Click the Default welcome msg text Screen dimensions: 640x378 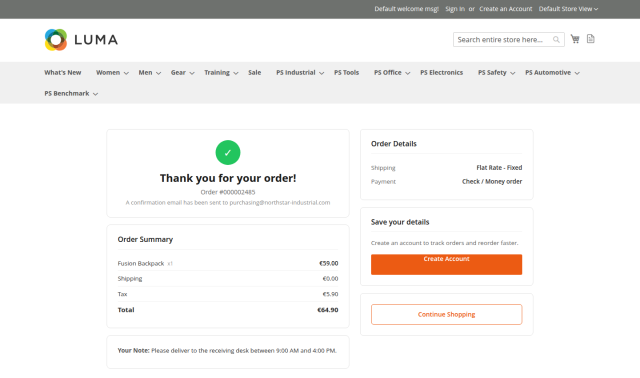[x=407, y=9]
